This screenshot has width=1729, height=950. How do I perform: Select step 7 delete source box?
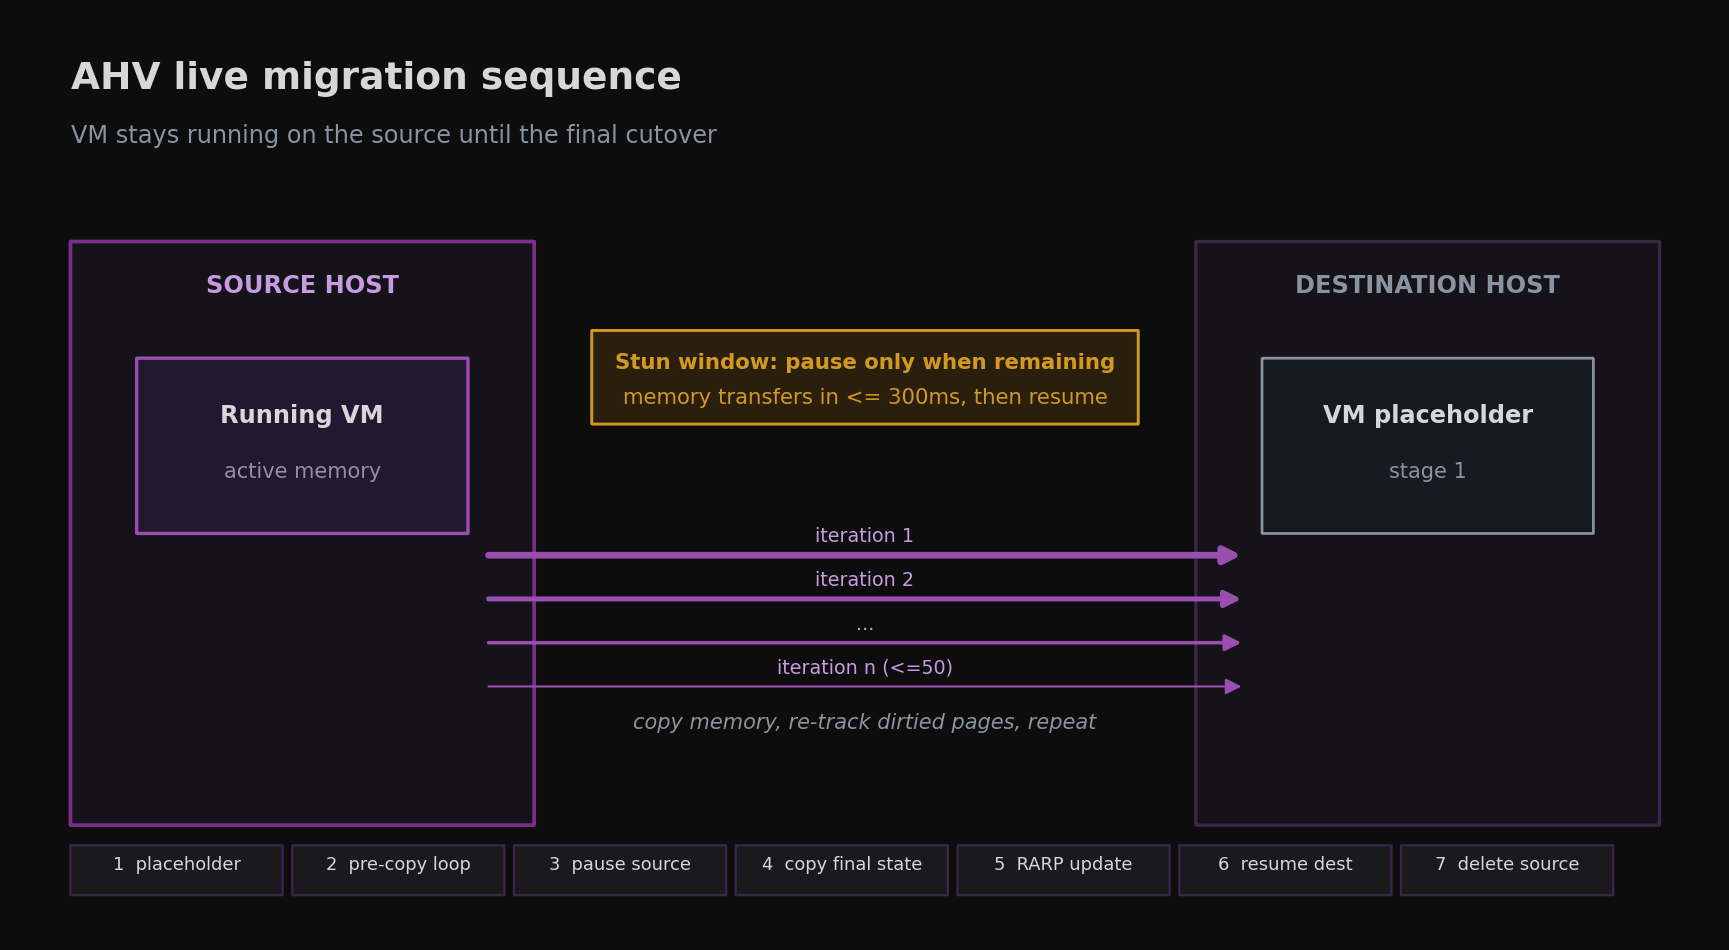click(1507, 870)
